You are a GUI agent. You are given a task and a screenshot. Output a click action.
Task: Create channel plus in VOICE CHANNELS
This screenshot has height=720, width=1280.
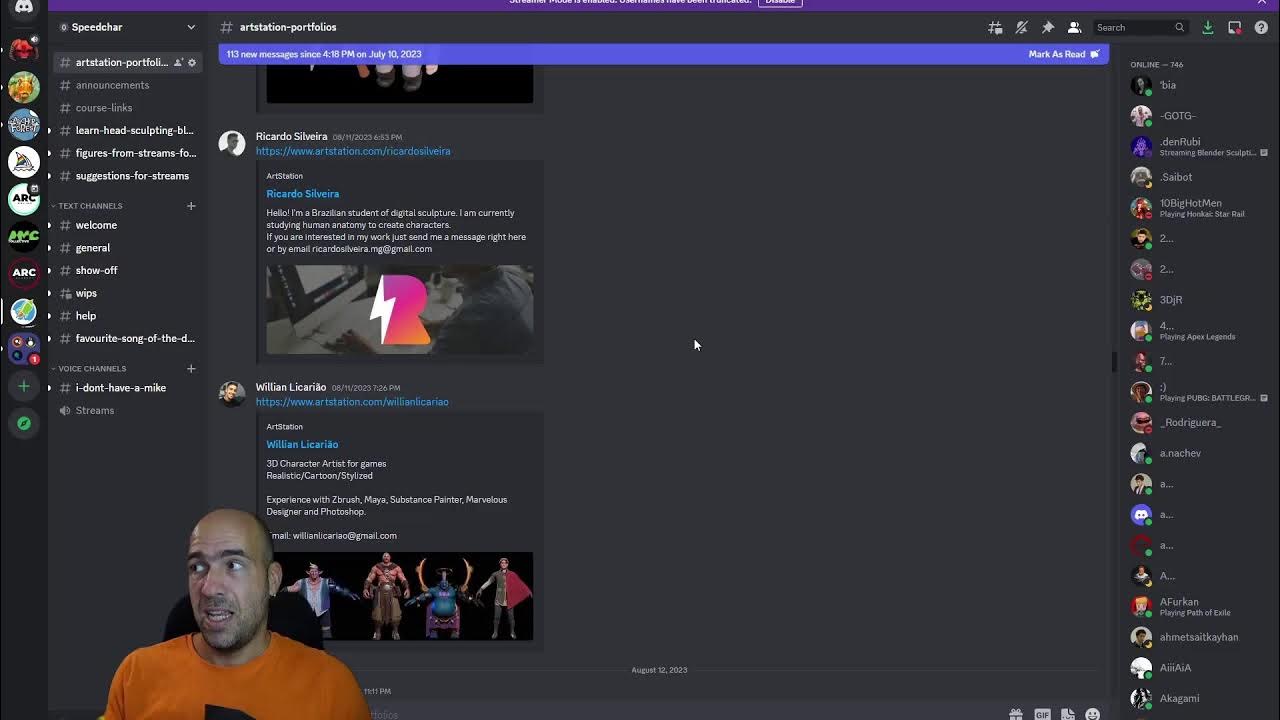191,369
